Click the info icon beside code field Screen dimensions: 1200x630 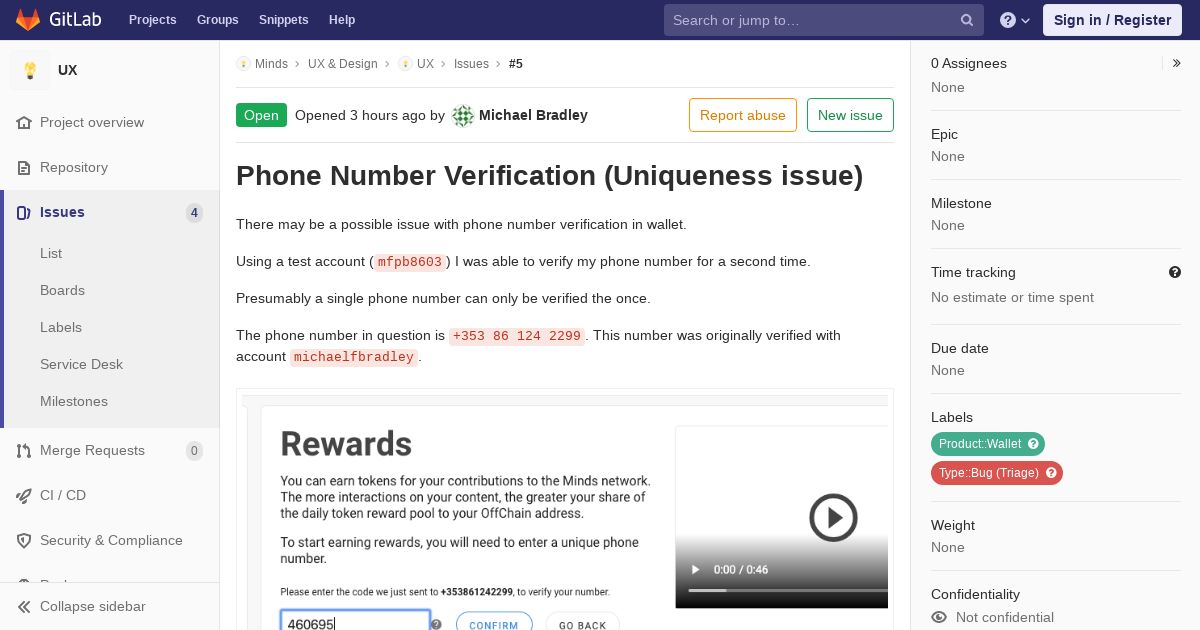(x=436, y=624)
